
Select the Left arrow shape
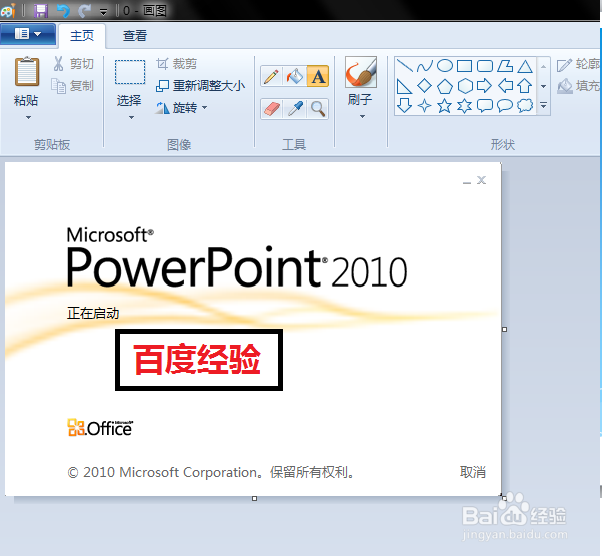(x=505, y=86)
